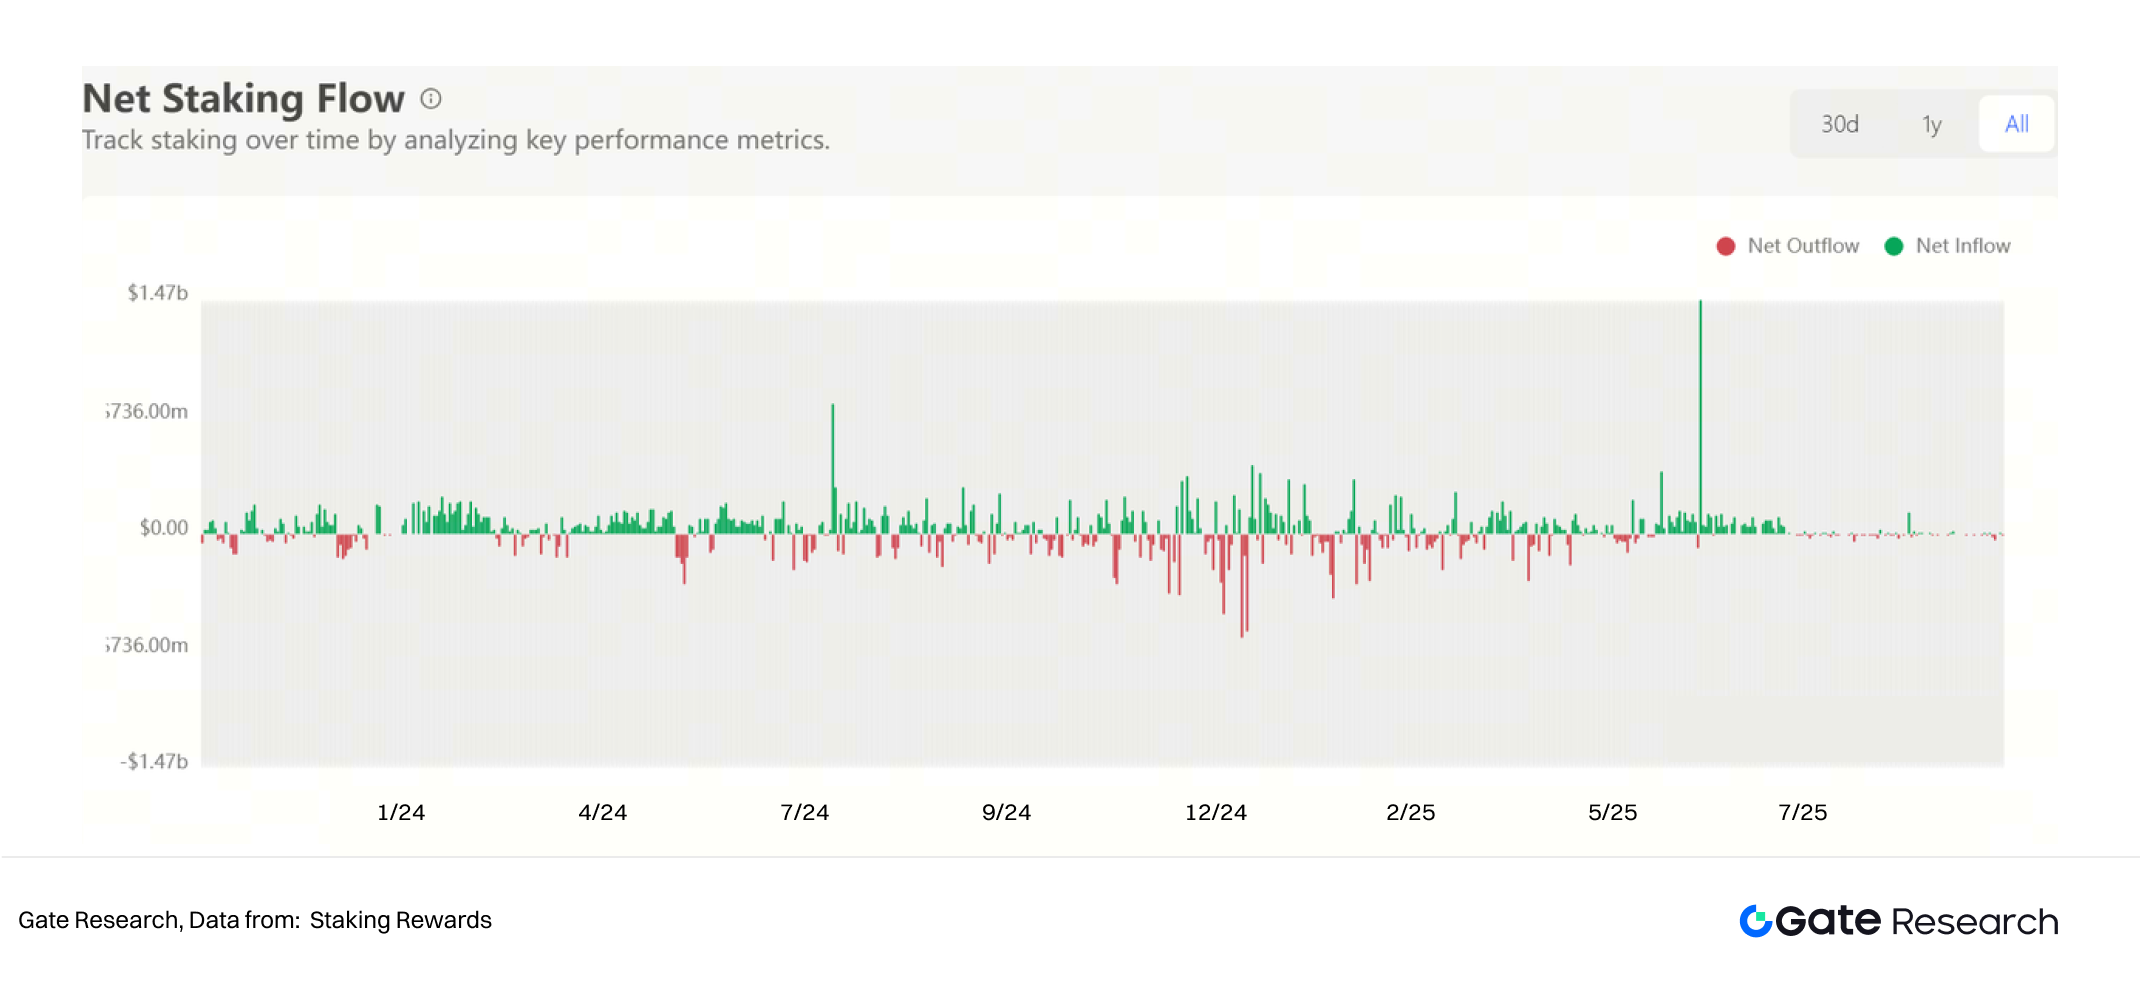This screenshot has height=986, width=2140.
Task: Click the 7/25 x-axis date label
Action: point(1802,812)
